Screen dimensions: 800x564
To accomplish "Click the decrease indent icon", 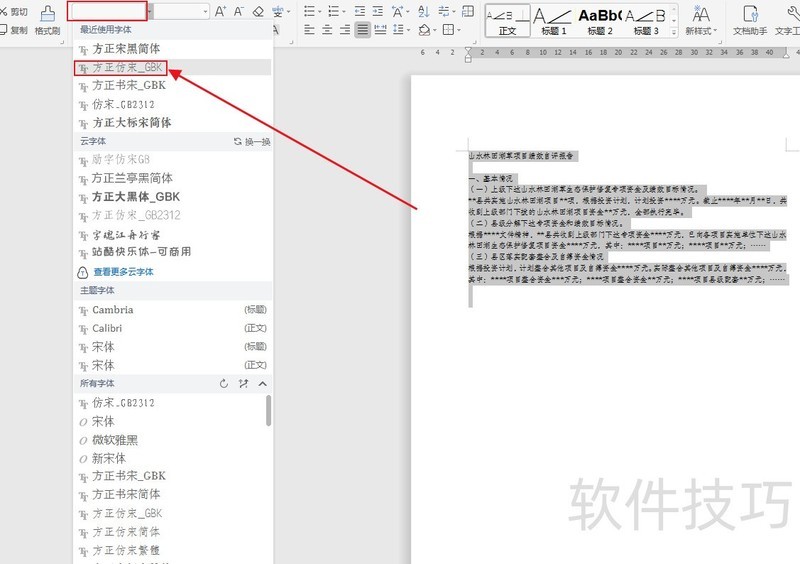I will point(360,11).
